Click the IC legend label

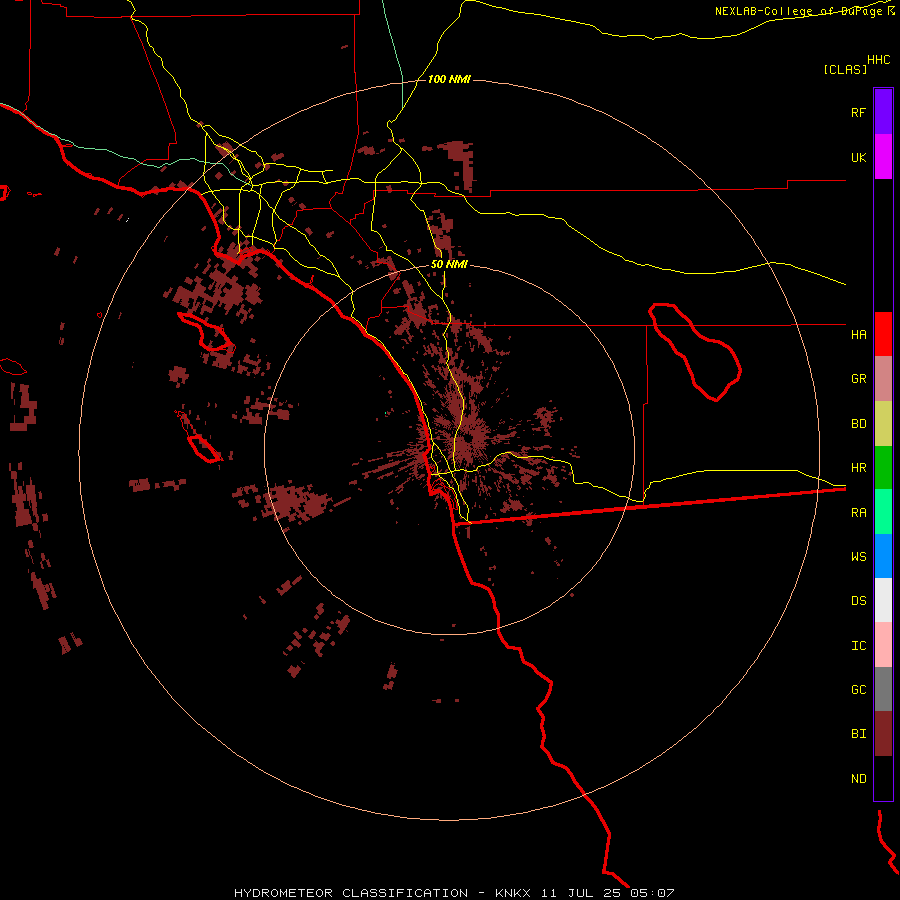coord(858,645)
